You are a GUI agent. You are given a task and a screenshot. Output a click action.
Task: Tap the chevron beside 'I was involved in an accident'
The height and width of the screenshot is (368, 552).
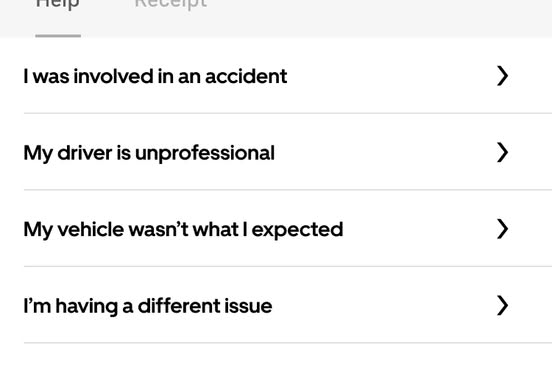(502, 76)
